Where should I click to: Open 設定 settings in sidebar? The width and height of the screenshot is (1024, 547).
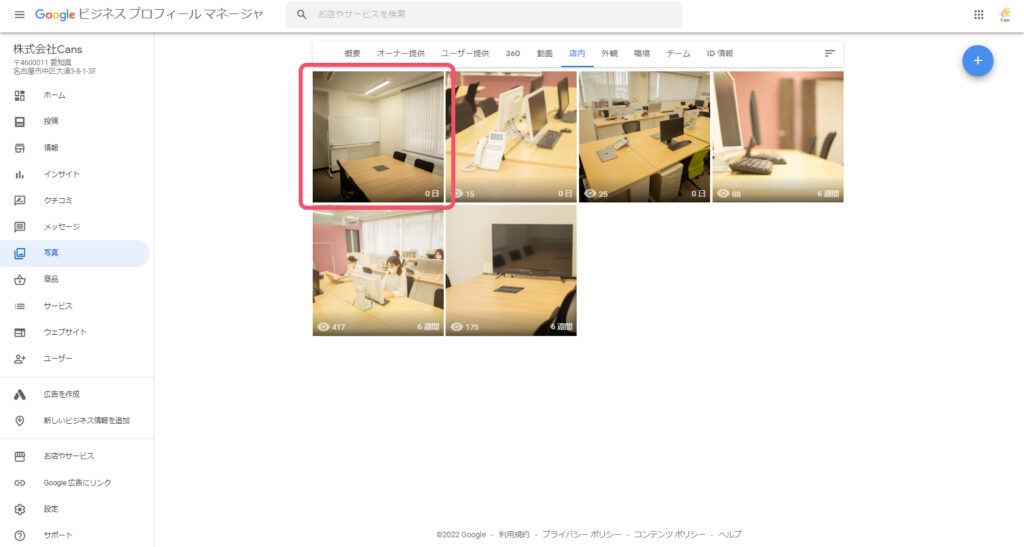coord(50,509)
